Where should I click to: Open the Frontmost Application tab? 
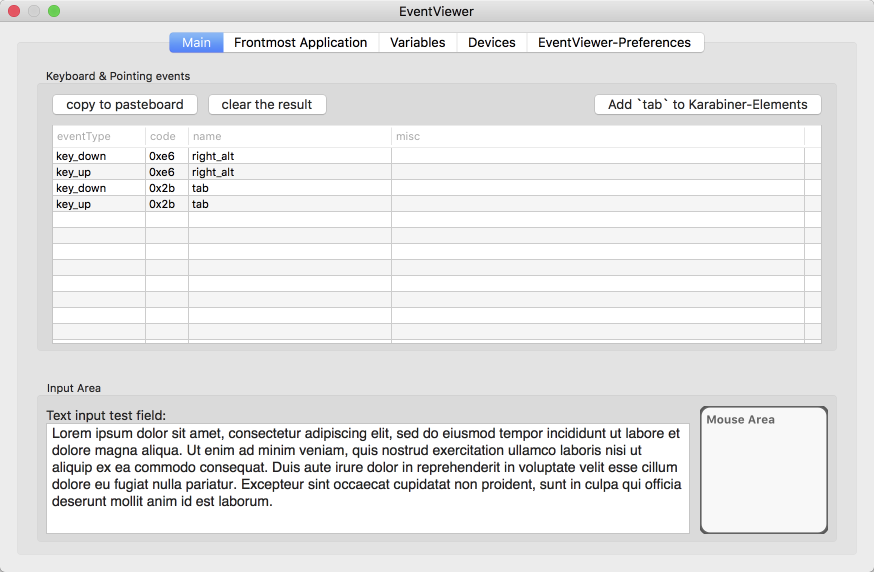tap(301, 42)
